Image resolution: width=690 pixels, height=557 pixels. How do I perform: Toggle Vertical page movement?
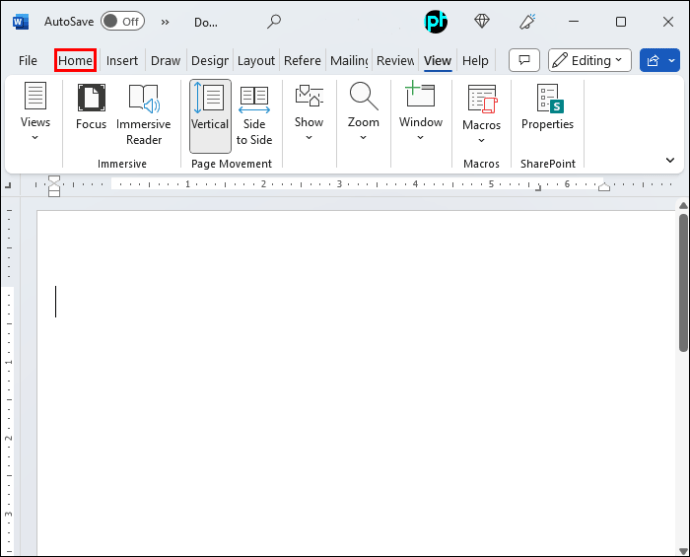coord(210,116)
